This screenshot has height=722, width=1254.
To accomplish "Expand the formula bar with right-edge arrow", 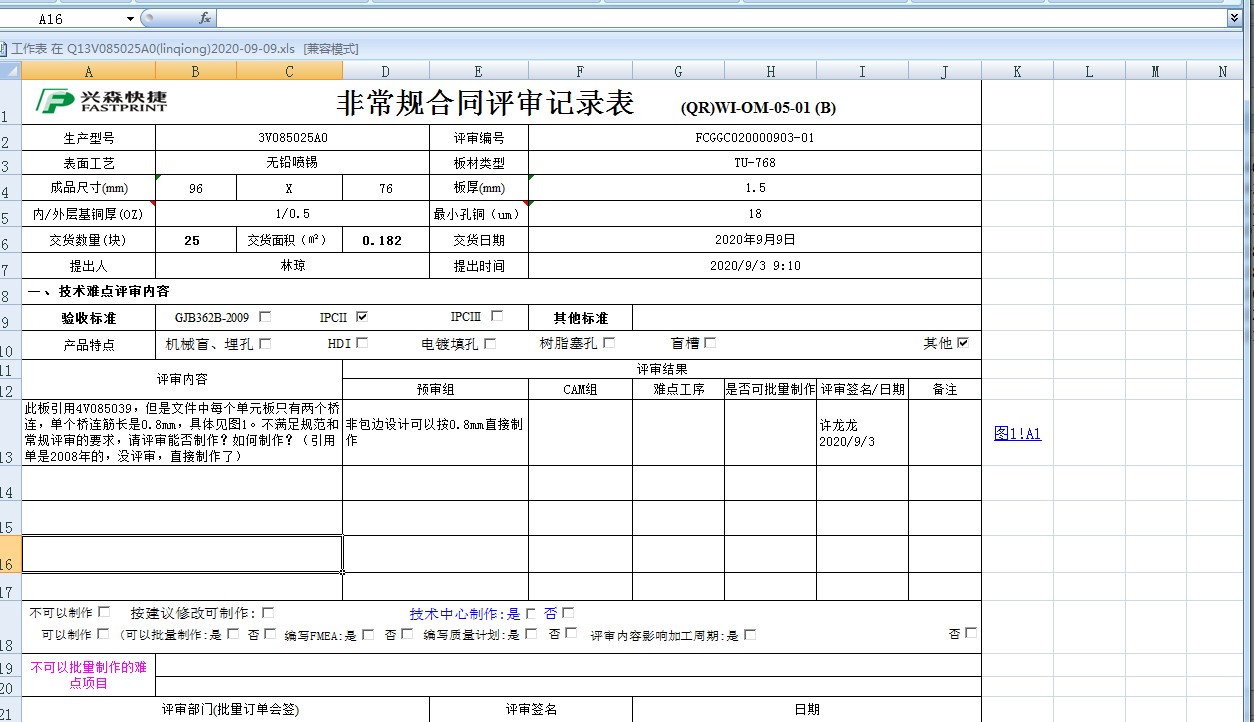I will (1234, 18).
